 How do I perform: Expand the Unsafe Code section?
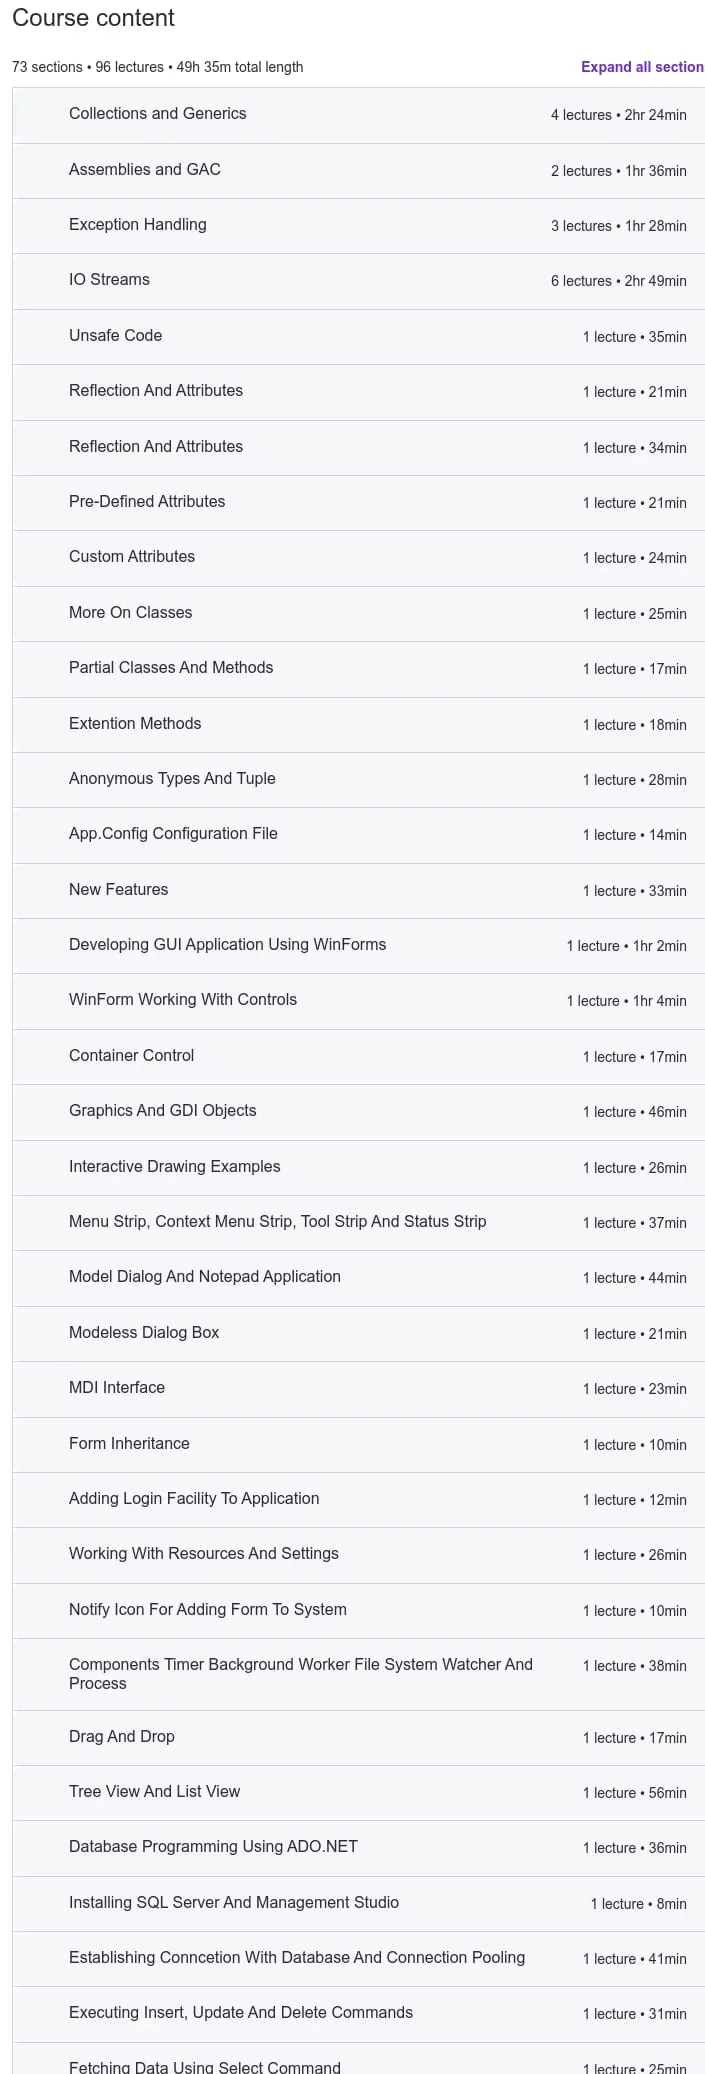[358, 337]
